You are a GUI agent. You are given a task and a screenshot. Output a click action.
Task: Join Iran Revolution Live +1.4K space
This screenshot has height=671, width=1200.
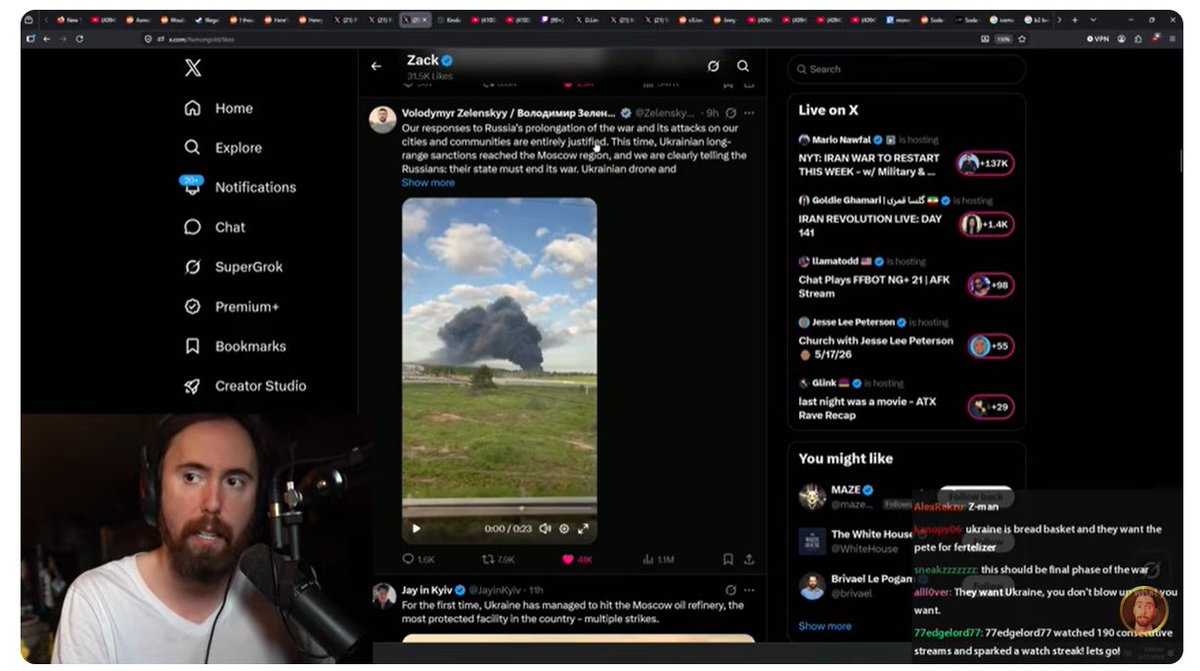tap(986, 224)
